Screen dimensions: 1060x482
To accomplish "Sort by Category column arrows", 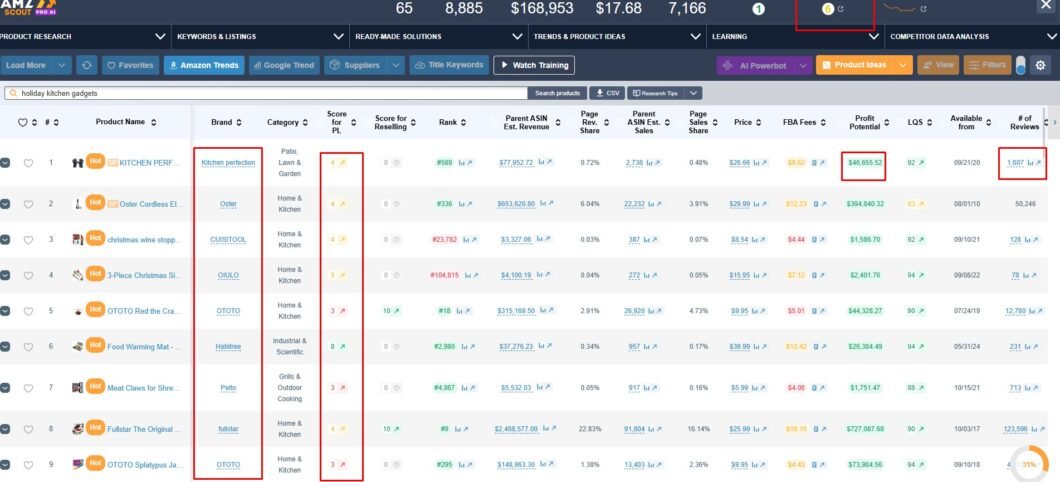I will (304, 122).
